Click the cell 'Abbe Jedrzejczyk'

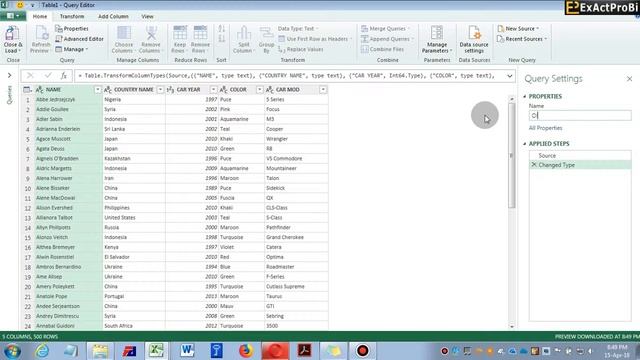coord(68,99)
